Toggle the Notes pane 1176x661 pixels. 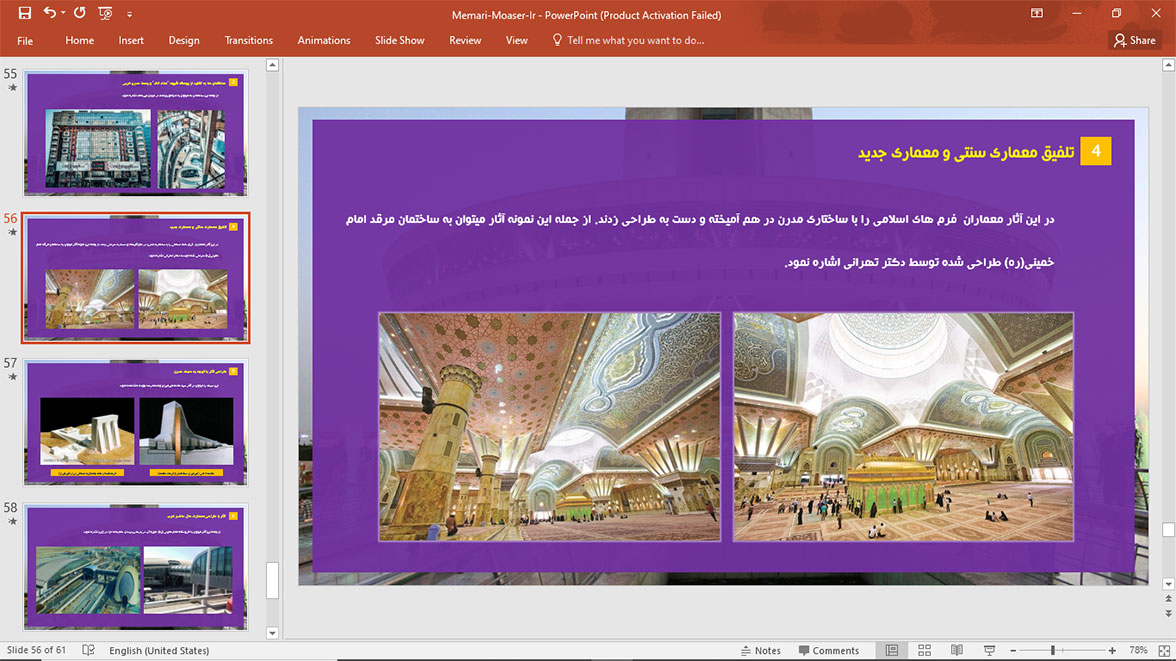click(x=759, y=650)
